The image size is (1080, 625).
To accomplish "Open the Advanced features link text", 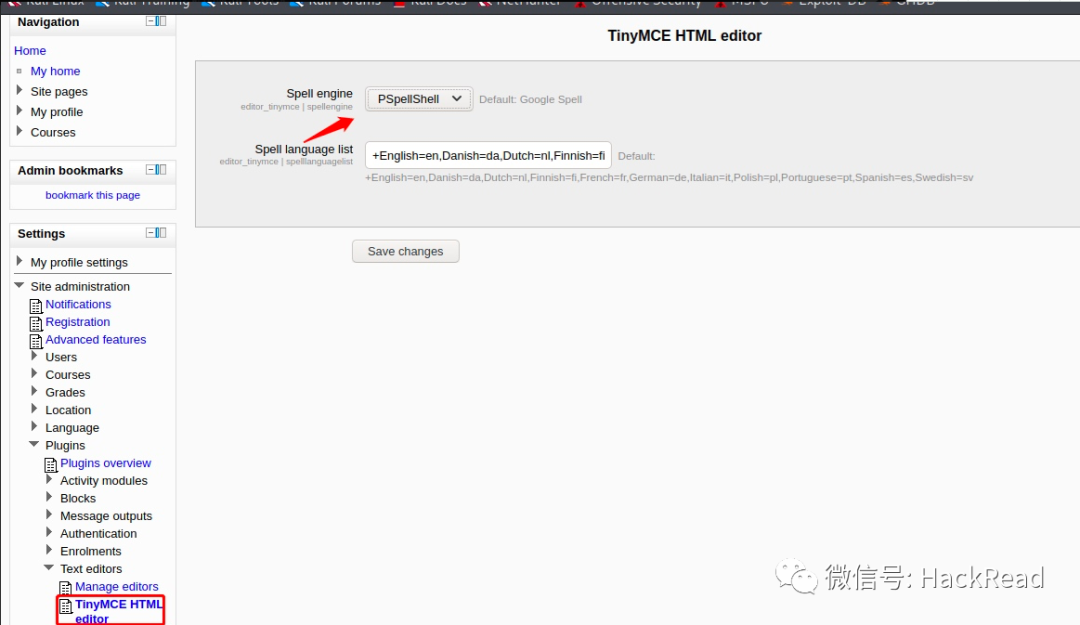I will point(96,339).
